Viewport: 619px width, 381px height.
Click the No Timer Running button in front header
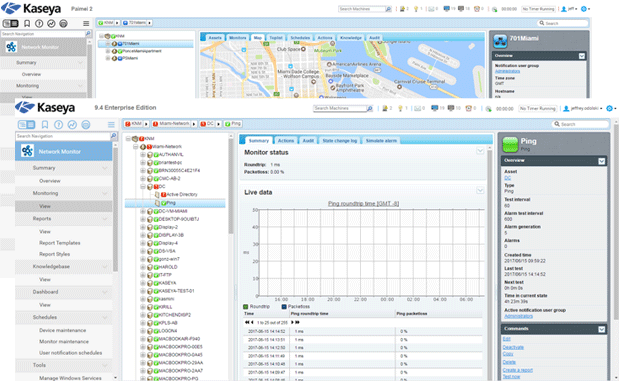pos(538,108)
